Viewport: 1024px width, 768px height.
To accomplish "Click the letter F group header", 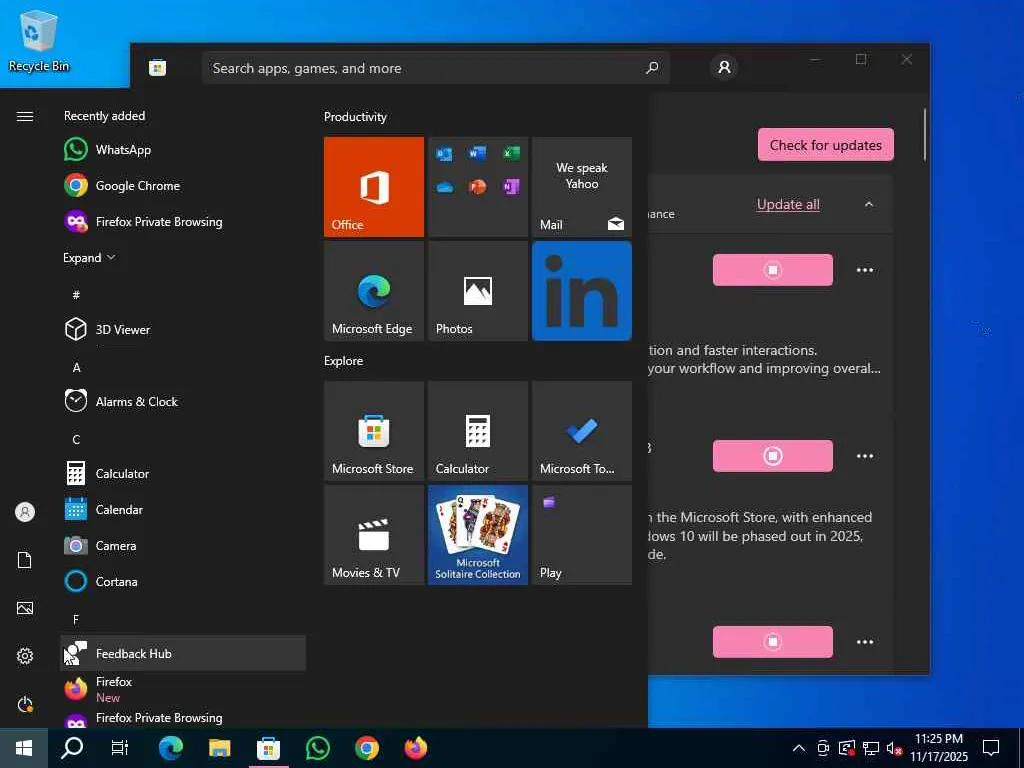I will pyautogui.click(x=76, y=619).
